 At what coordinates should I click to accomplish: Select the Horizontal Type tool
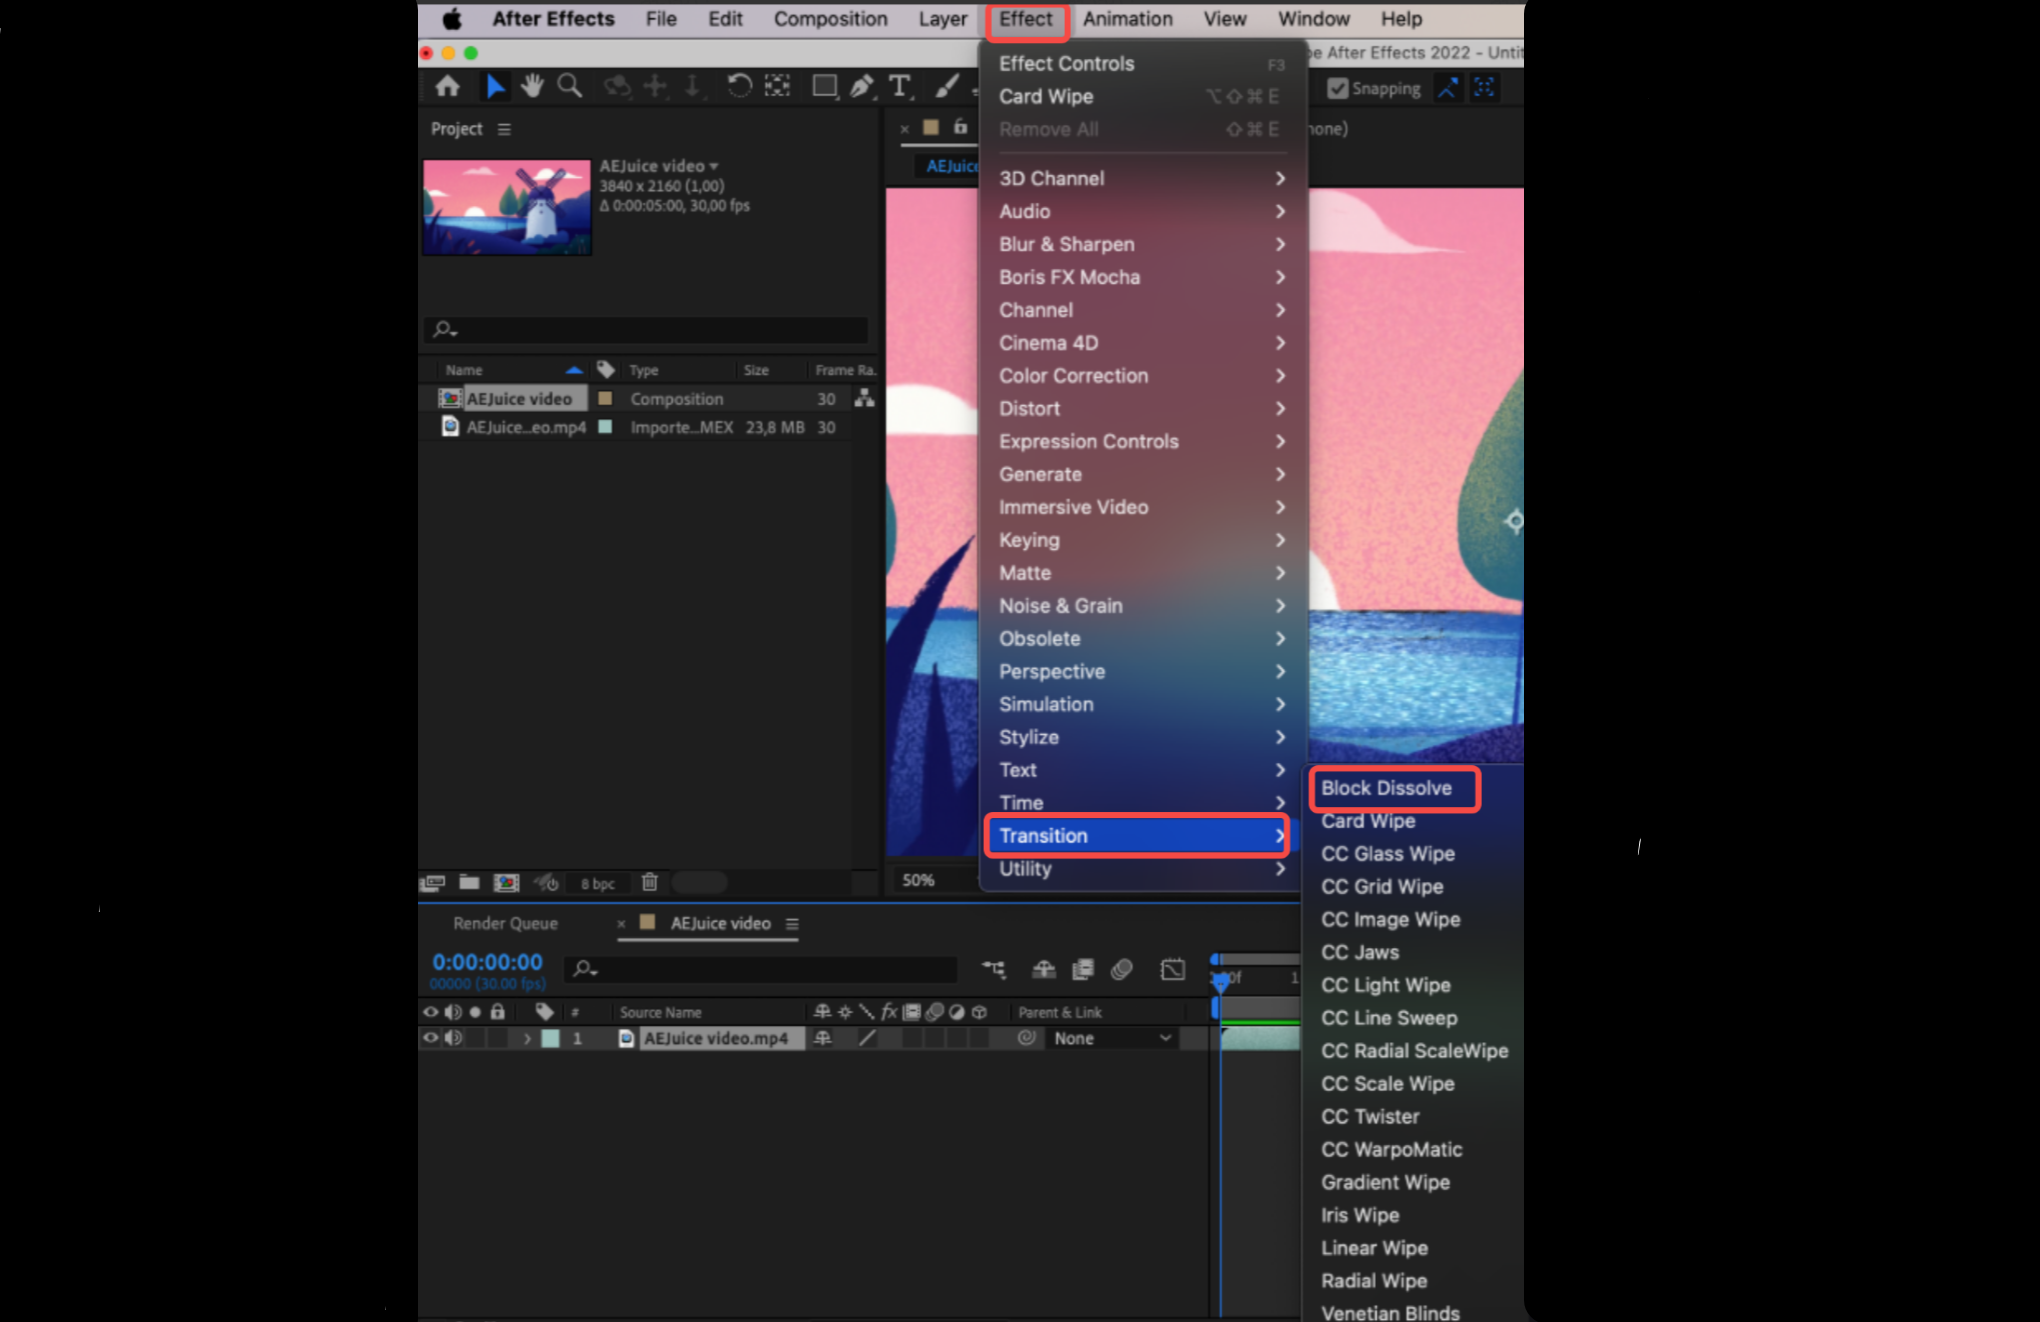(899, 86)
